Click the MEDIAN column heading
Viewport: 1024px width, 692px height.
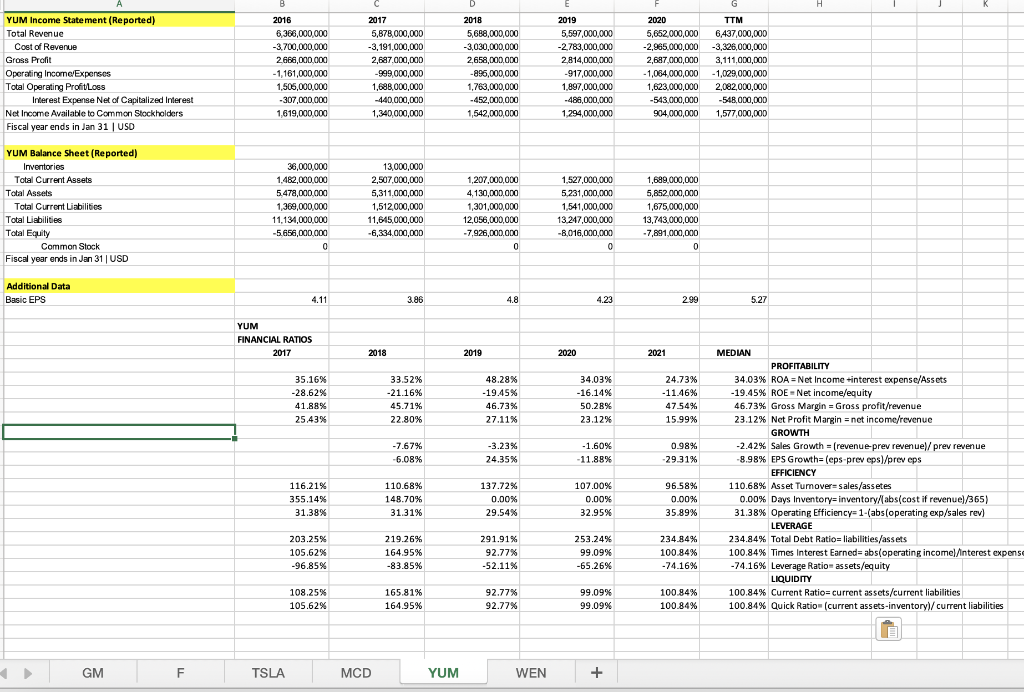[x=733, y=353]
